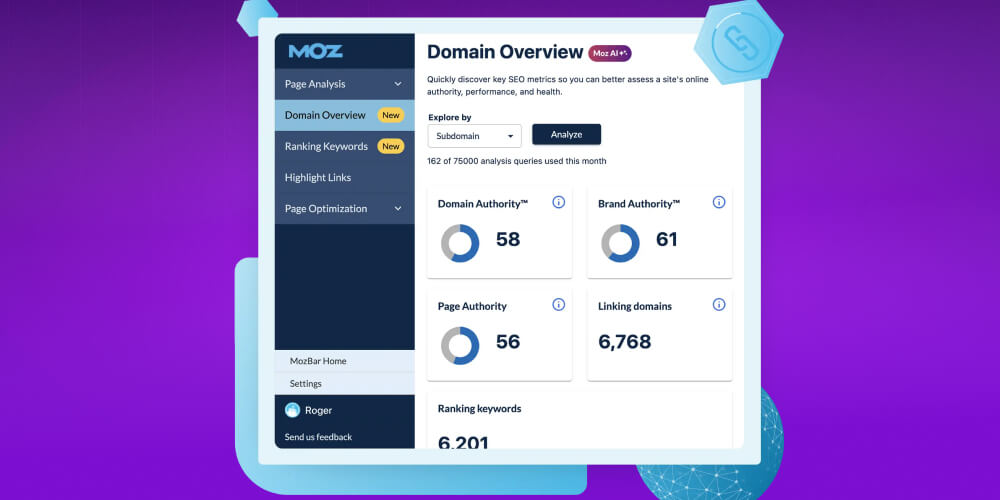Viewport: 1000px width, 500px height.
Task: Open the Explore by Subdomain dropdown
Action: 474,136
